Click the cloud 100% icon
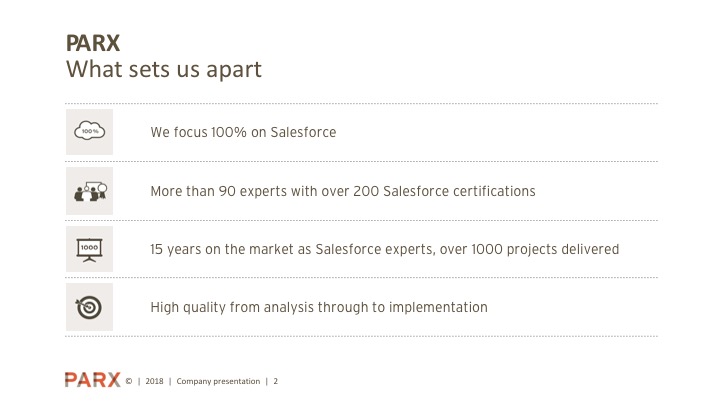Viewport: 720px width, 405px height. [x=89, y=131]
